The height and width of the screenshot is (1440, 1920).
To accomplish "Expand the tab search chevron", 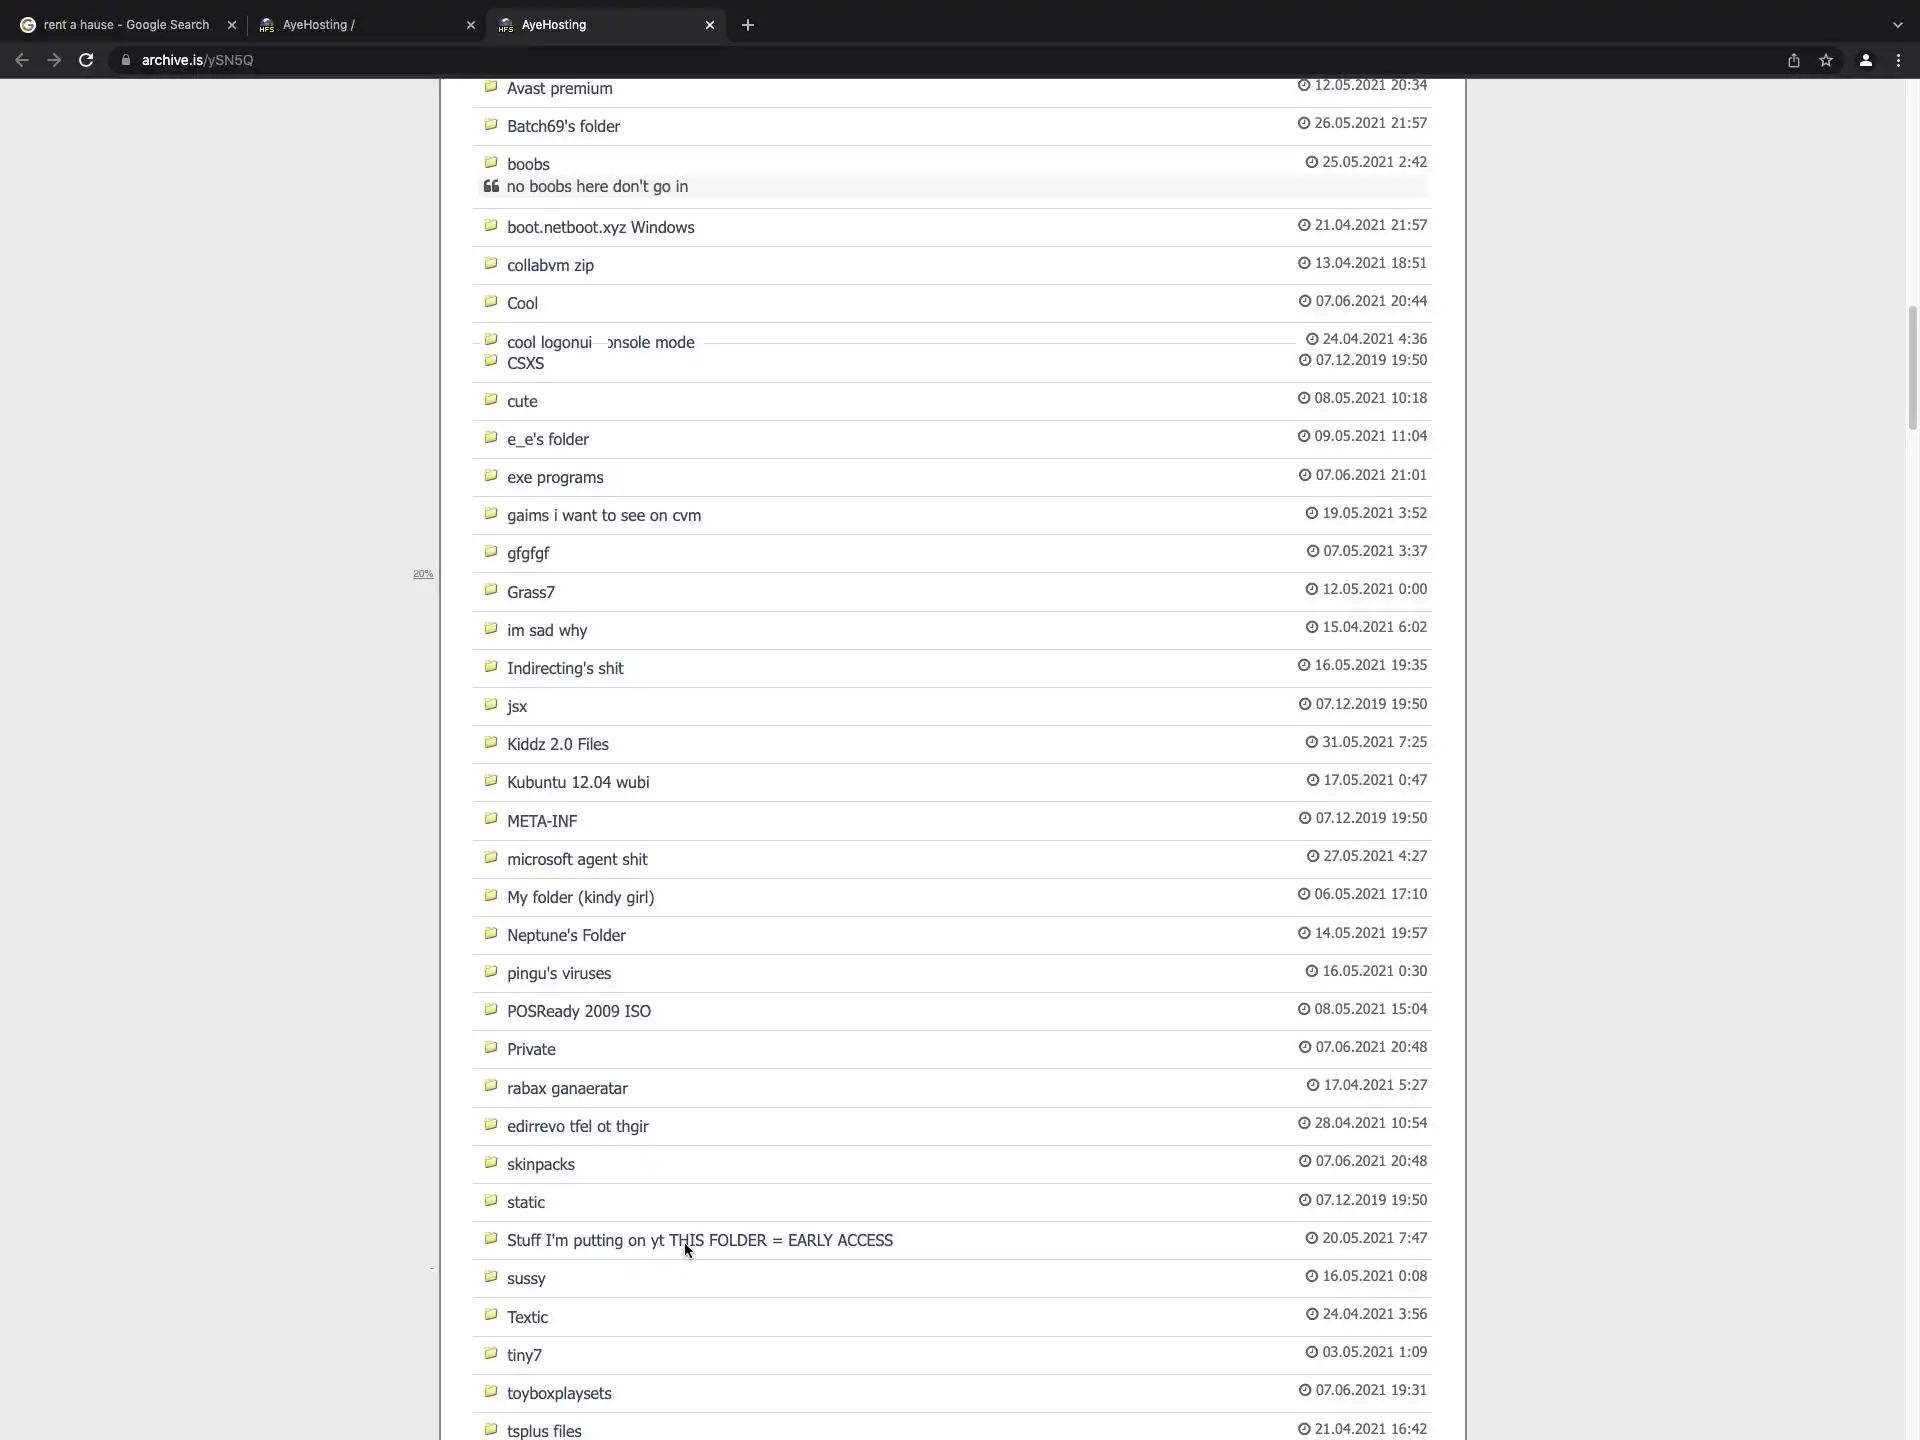I will coord(1897,25).
